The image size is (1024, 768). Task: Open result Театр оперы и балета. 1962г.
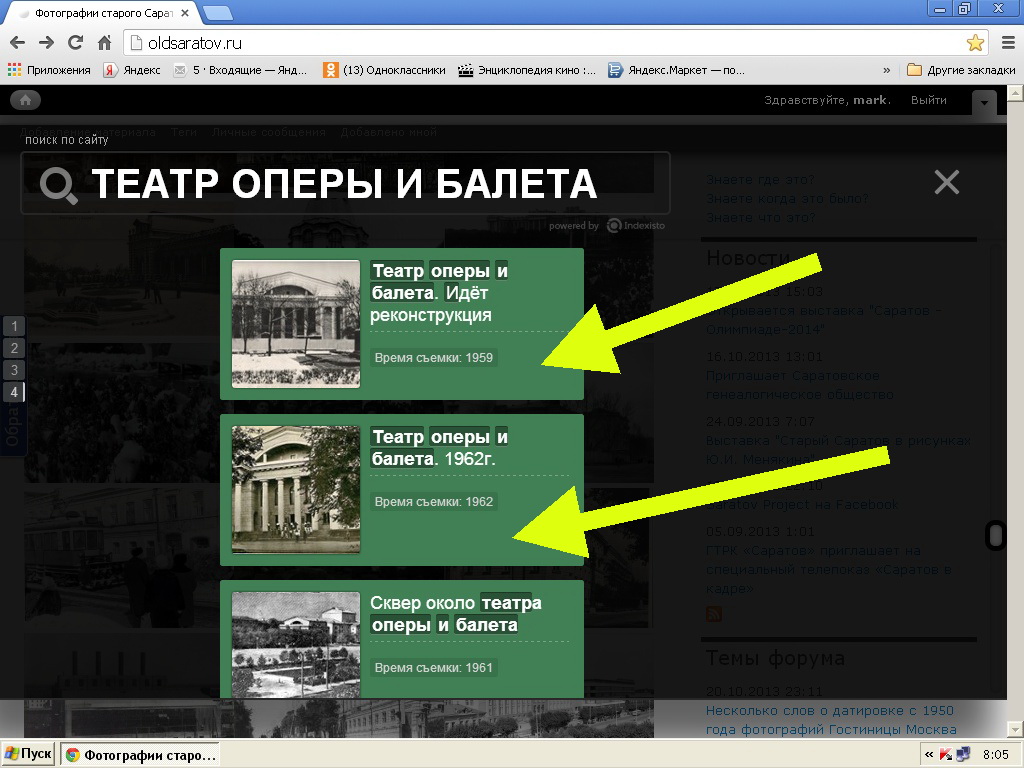[439, 448]
